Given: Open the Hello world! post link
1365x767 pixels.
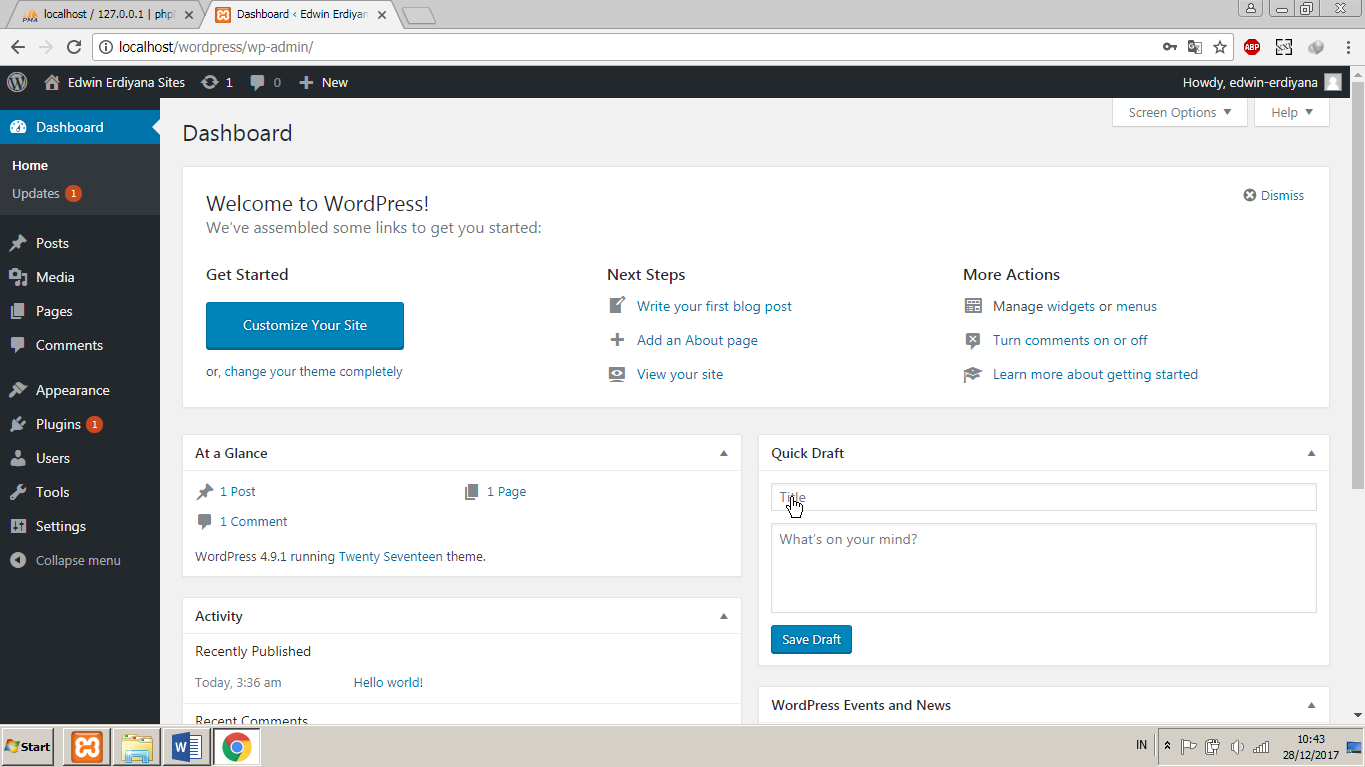Looking at the screenshot, I should [x=388, y=682].
